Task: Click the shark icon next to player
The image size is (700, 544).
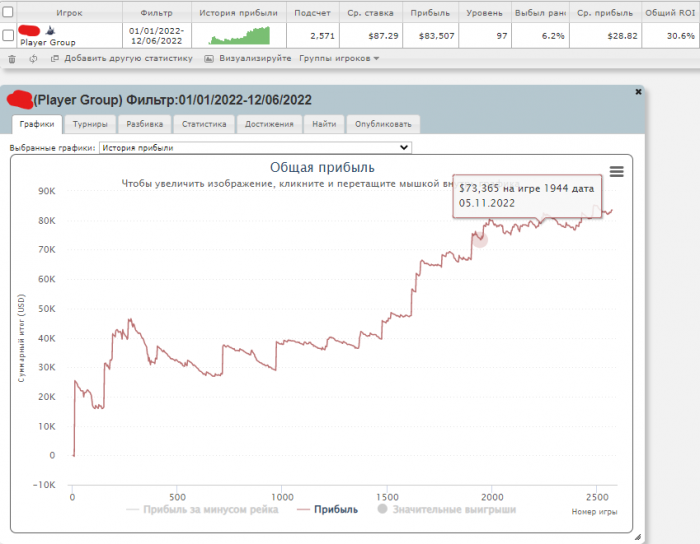Action: 50,31
